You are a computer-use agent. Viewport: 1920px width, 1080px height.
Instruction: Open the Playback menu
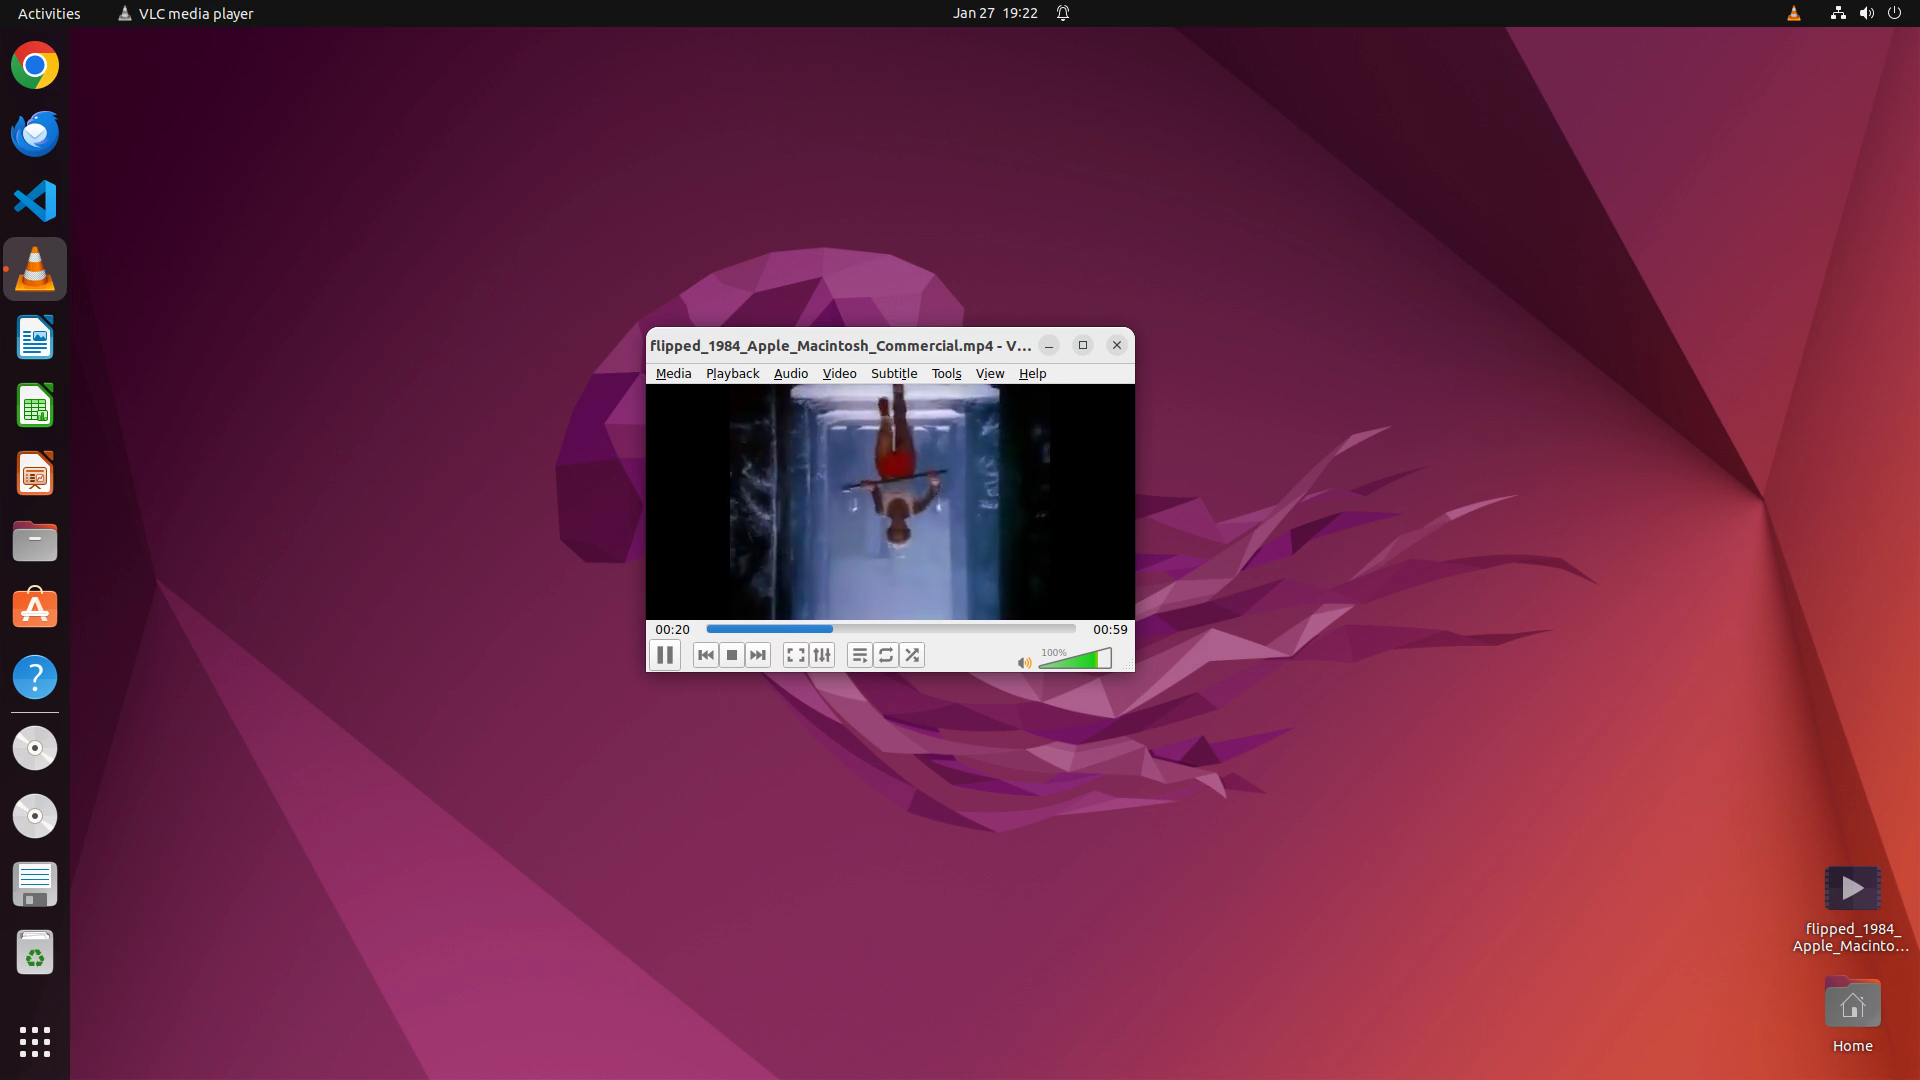click(732, 373)
